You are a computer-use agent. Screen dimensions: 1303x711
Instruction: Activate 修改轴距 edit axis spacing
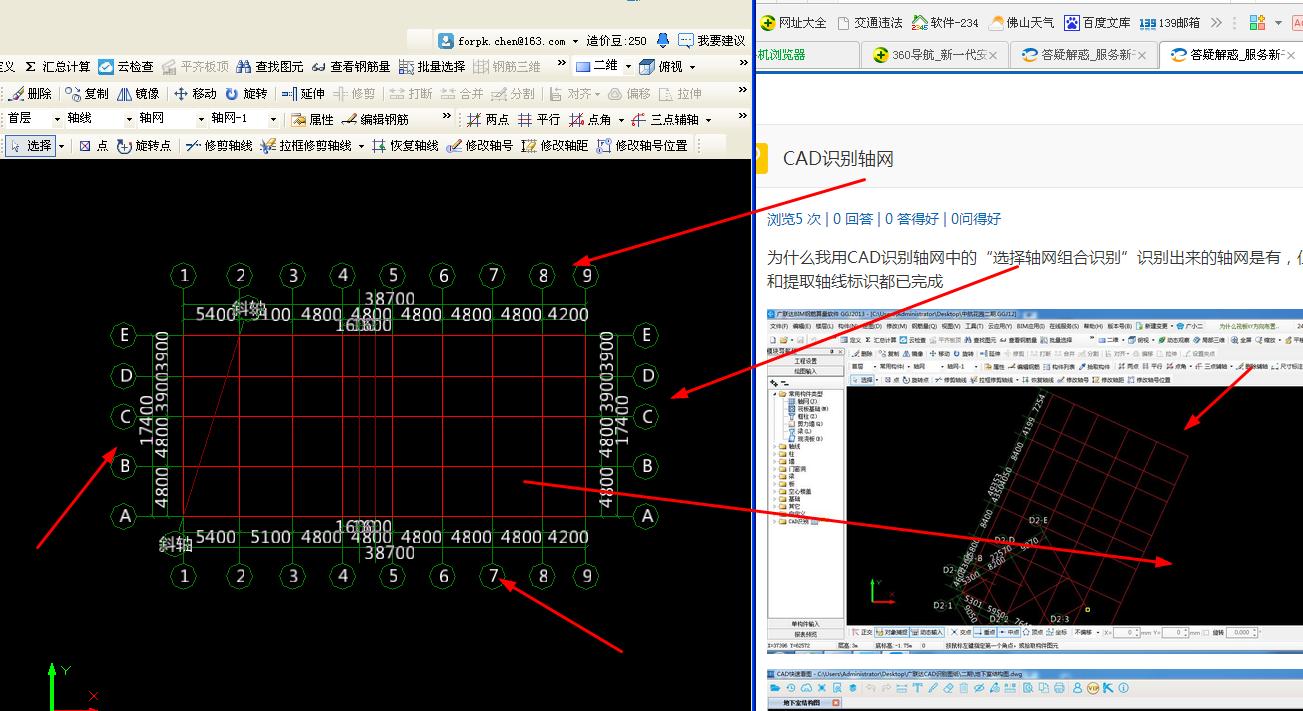(x=554, y=145)
